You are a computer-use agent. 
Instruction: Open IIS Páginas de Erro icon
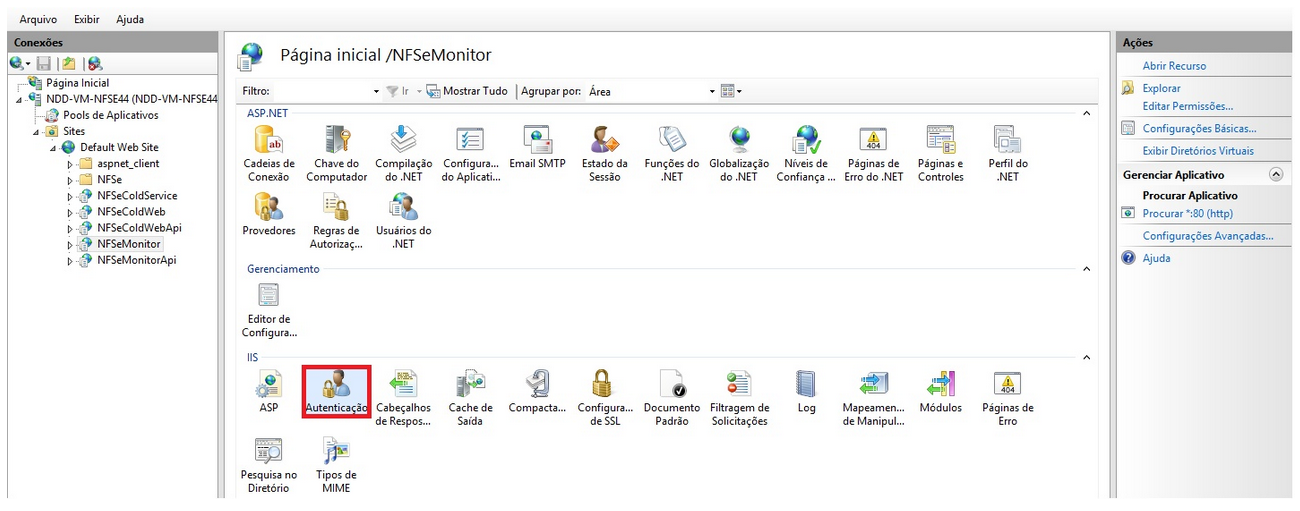coord(1007,398)
